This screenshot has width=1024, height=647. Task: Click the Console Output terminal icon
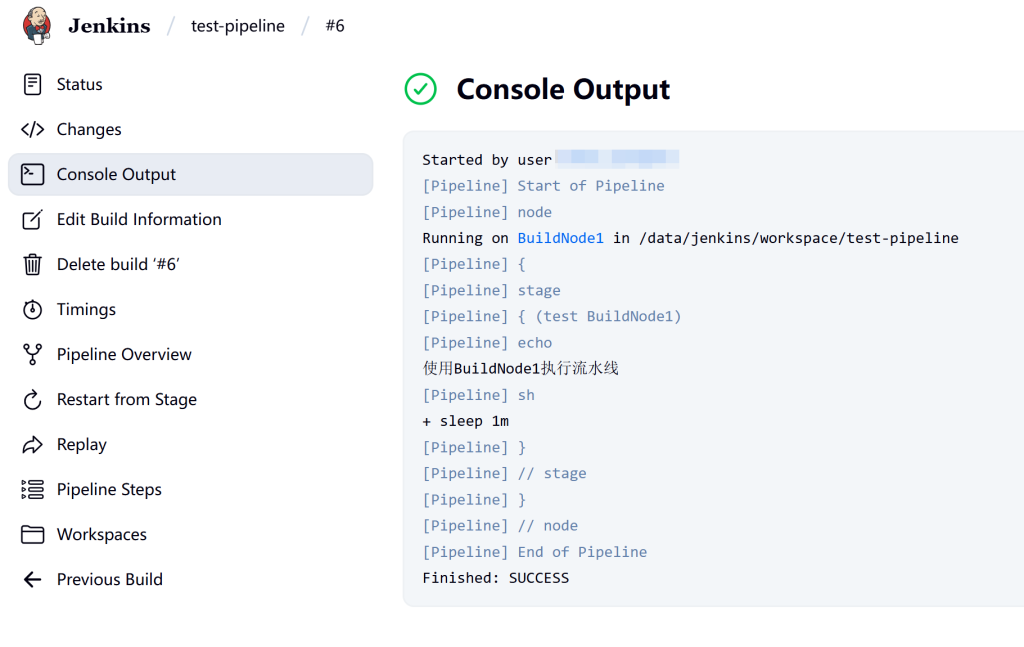click(33, 175)
